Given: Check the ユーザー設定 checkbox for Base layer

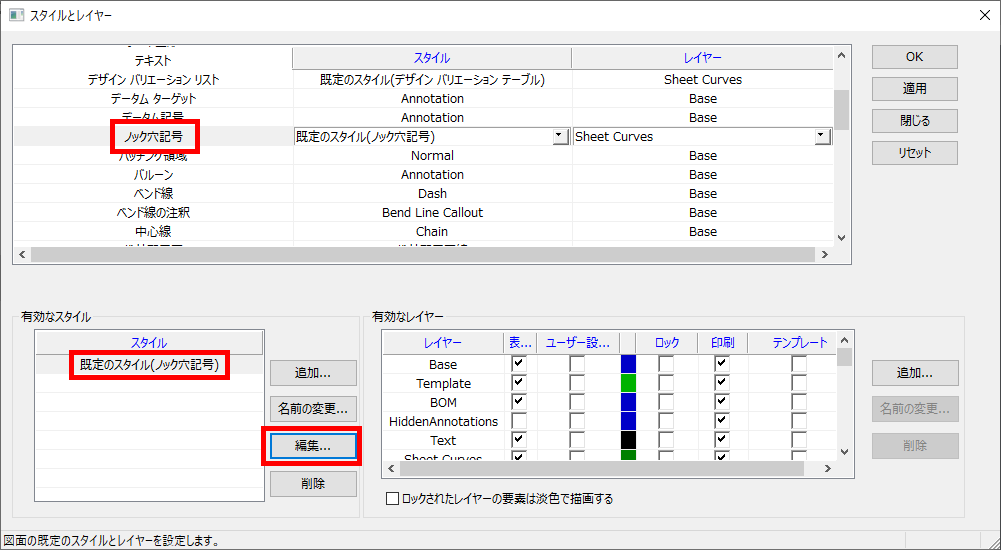Looking at the screenshot, I should [577, 364].
